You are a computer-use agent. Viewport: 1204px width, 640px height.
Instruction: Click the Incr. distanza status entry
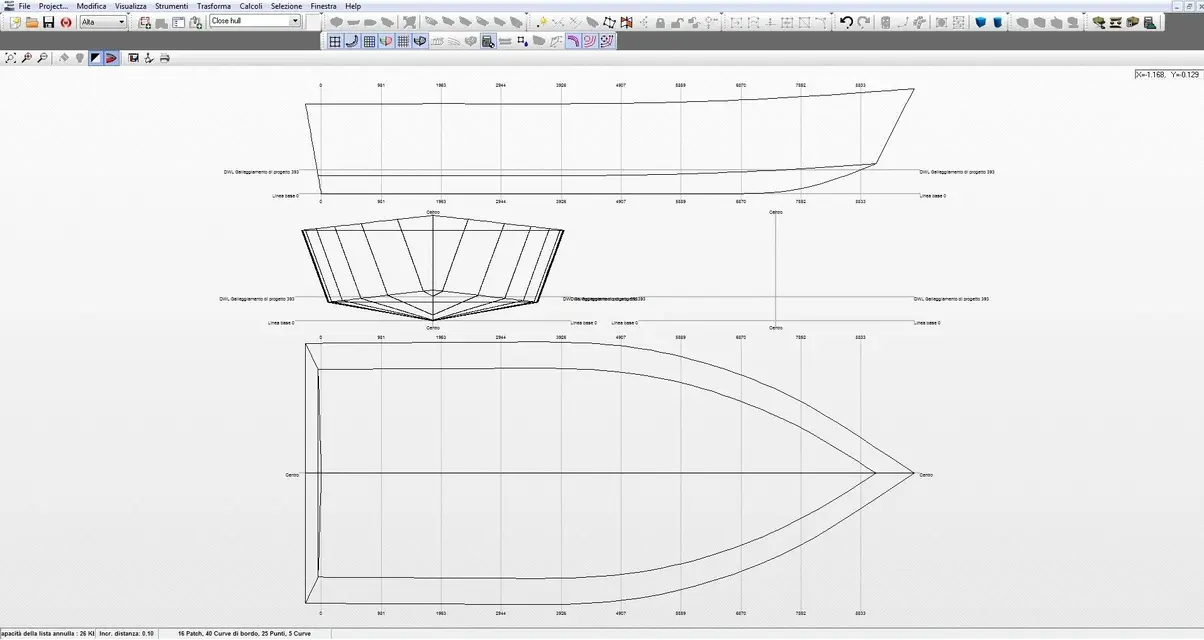point(127,634)
